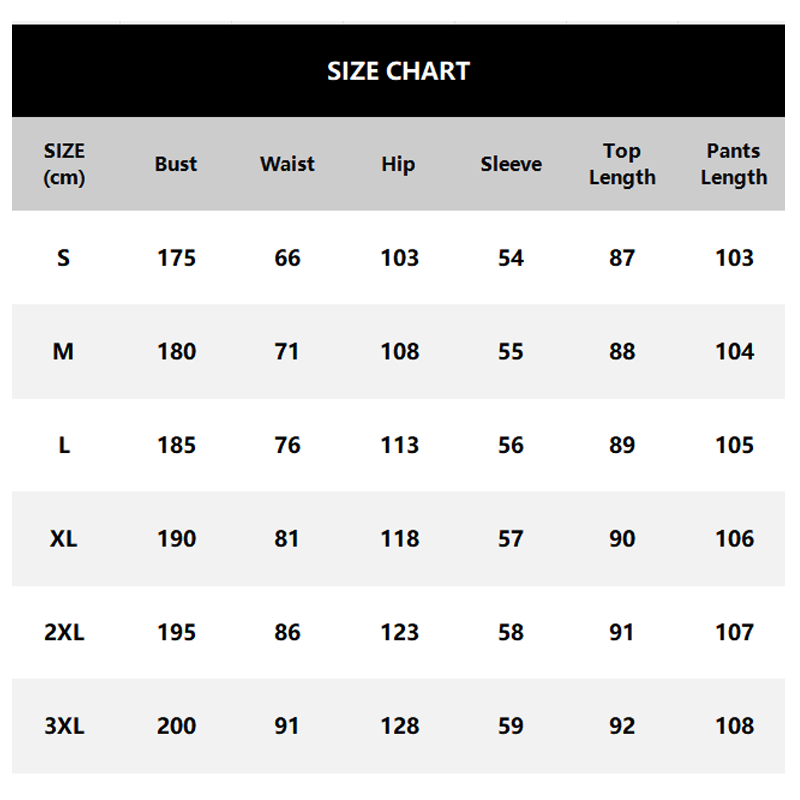Viewport: 800px width, 800px height.
Task: Select the XL size row label
Action: tap(64, 539)
